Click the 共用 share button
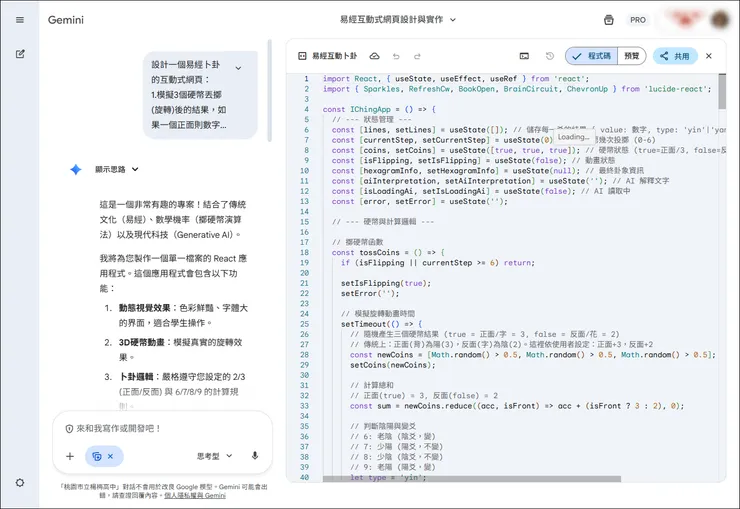The height and width of the screenshot is (509, 740). 675,56
